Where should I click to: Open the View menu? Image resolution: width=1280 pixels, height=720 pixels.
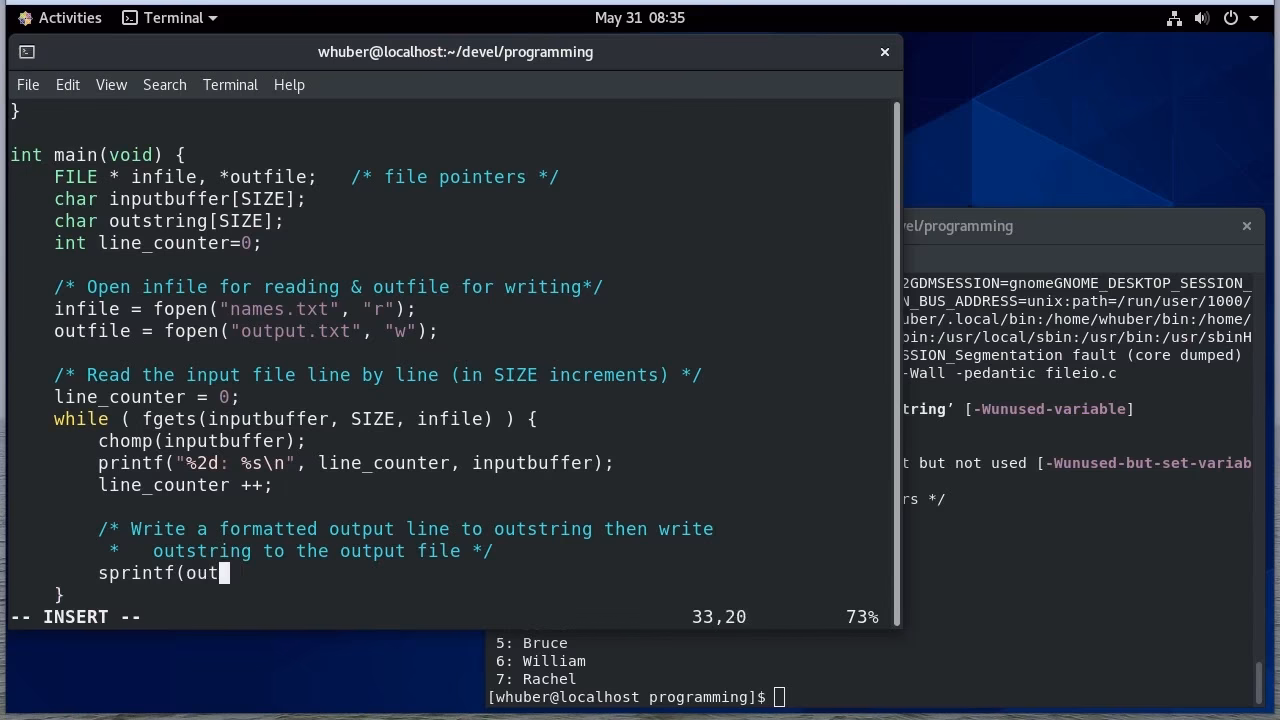pyautogui.click(x=111, y=85)
